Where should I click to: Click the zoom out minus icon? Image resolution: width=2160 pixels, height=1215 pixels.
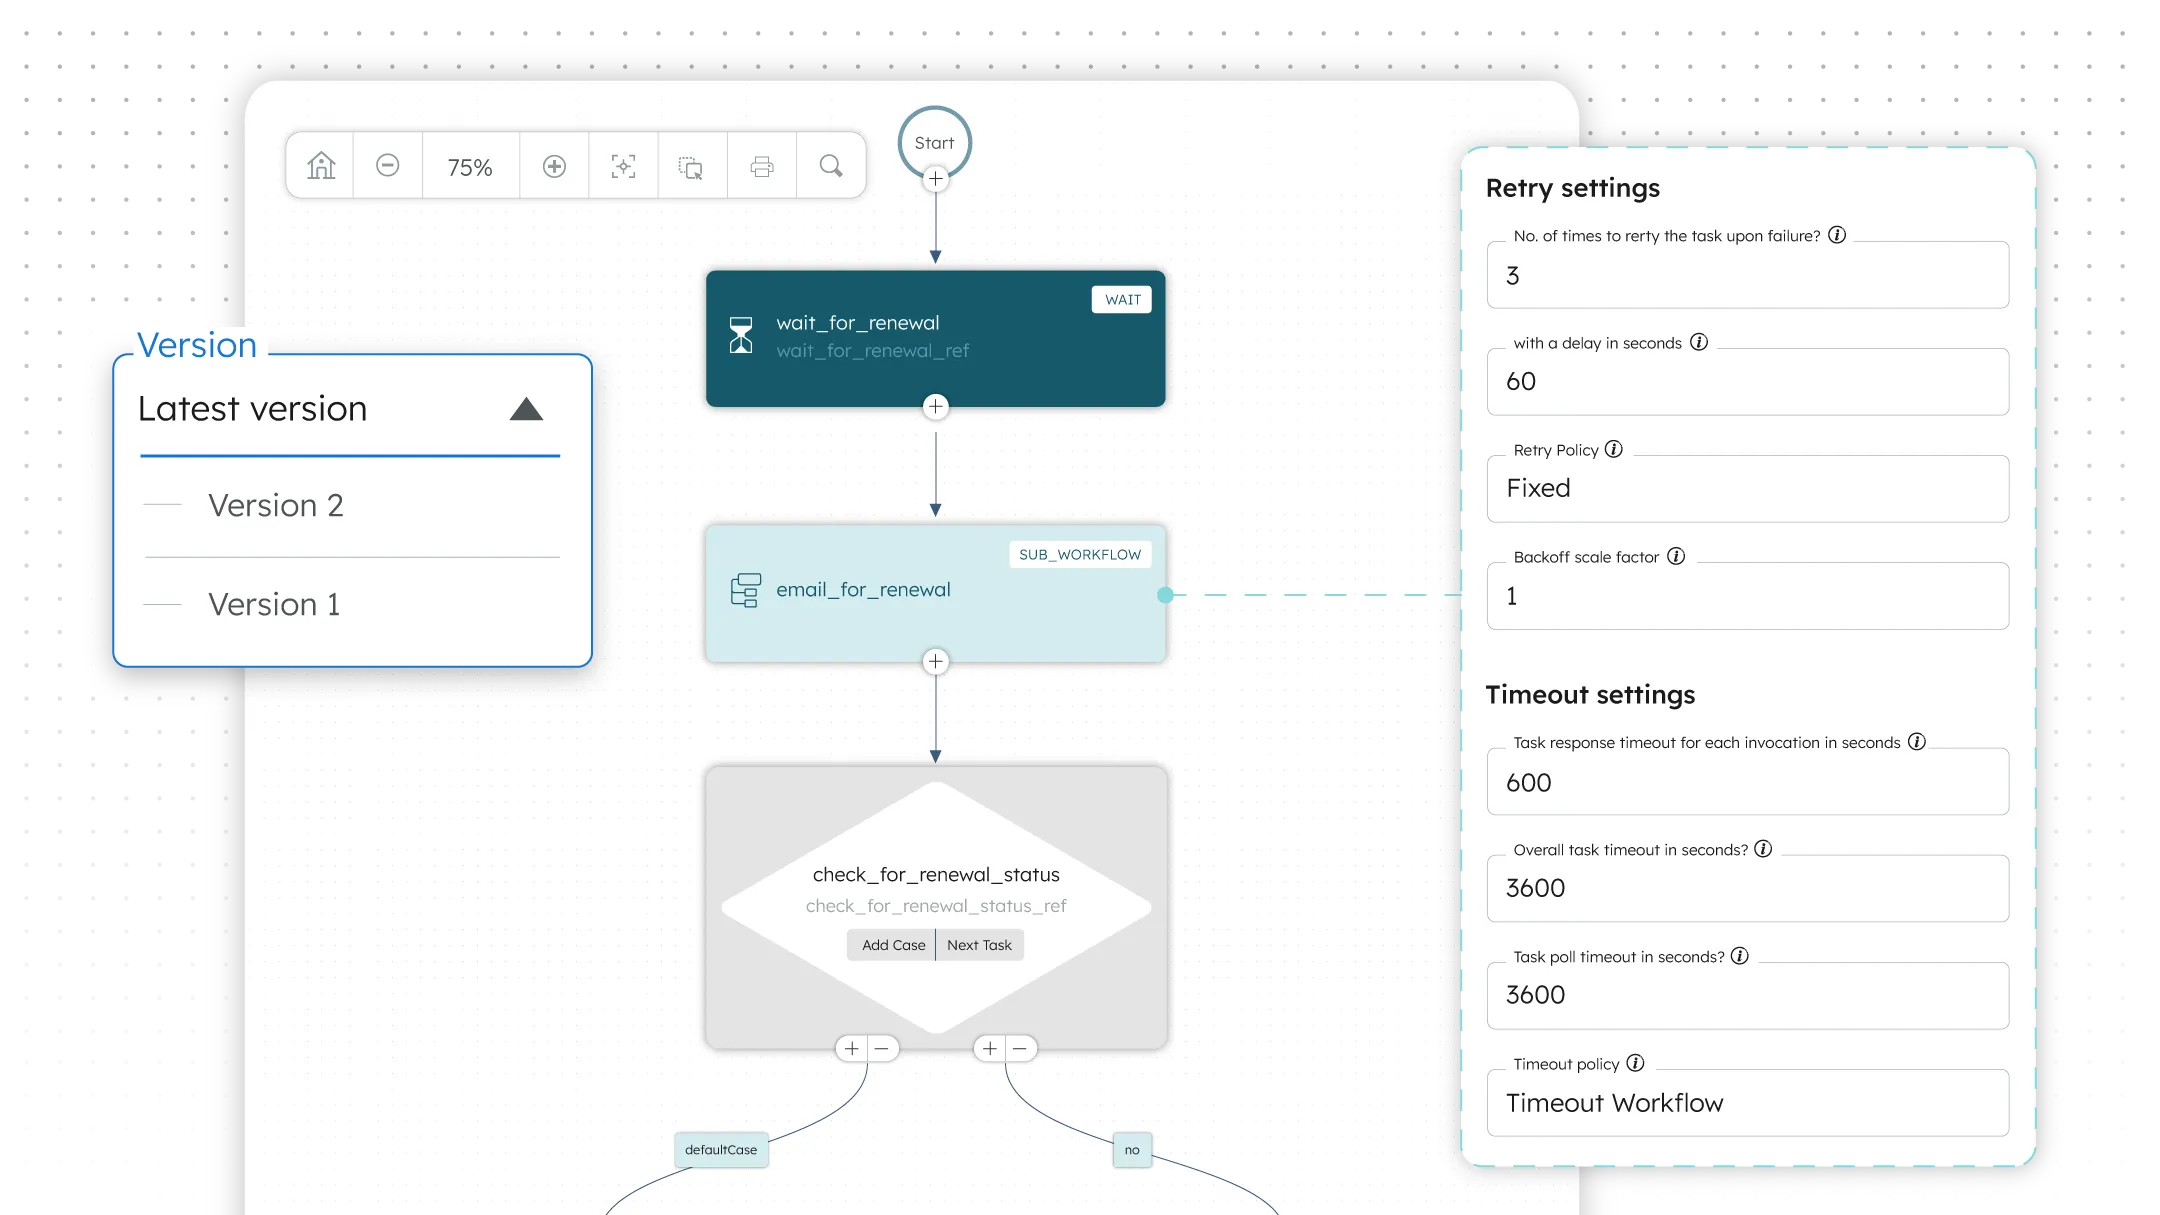388,166
